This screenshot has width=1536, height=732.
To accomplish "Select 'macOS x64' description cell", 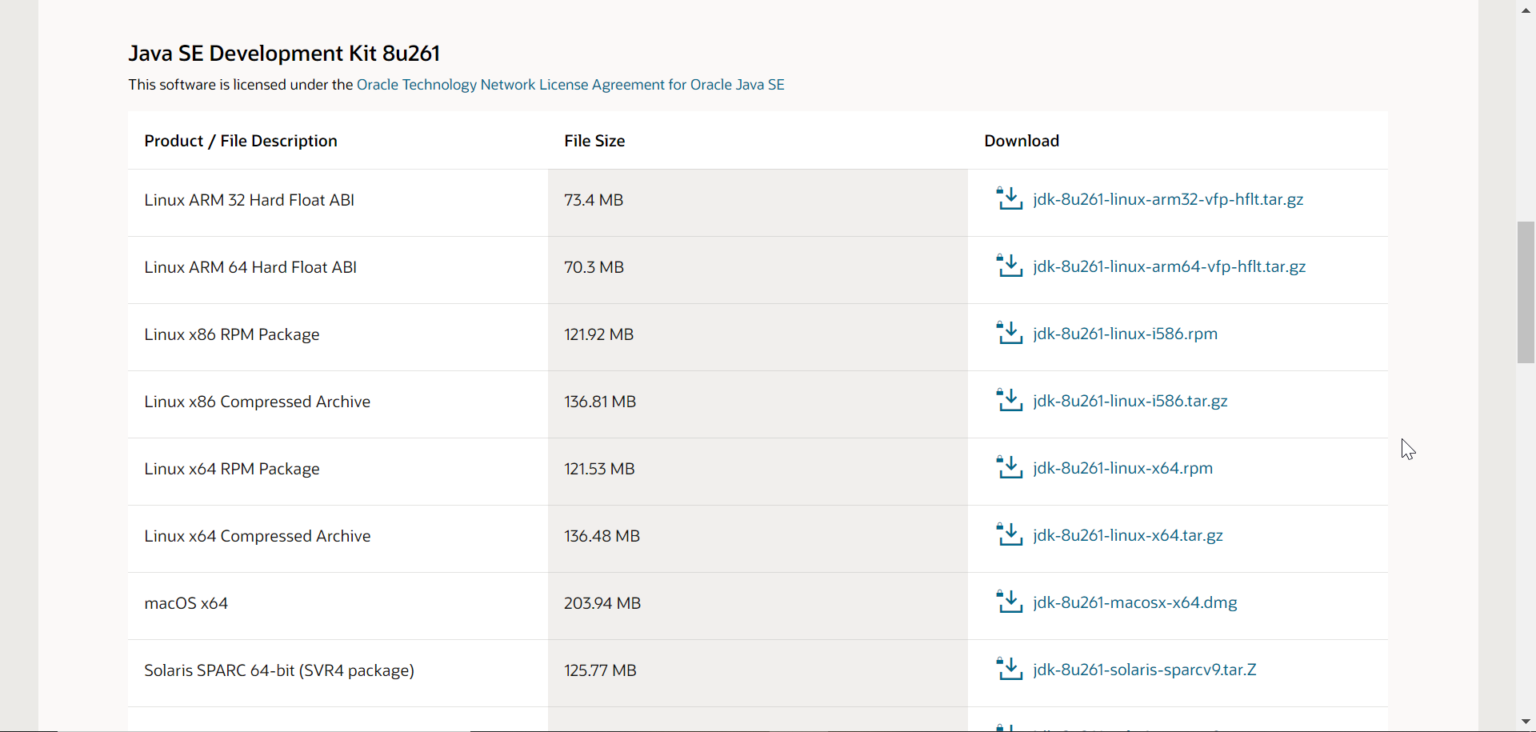I will click(338, 605).
